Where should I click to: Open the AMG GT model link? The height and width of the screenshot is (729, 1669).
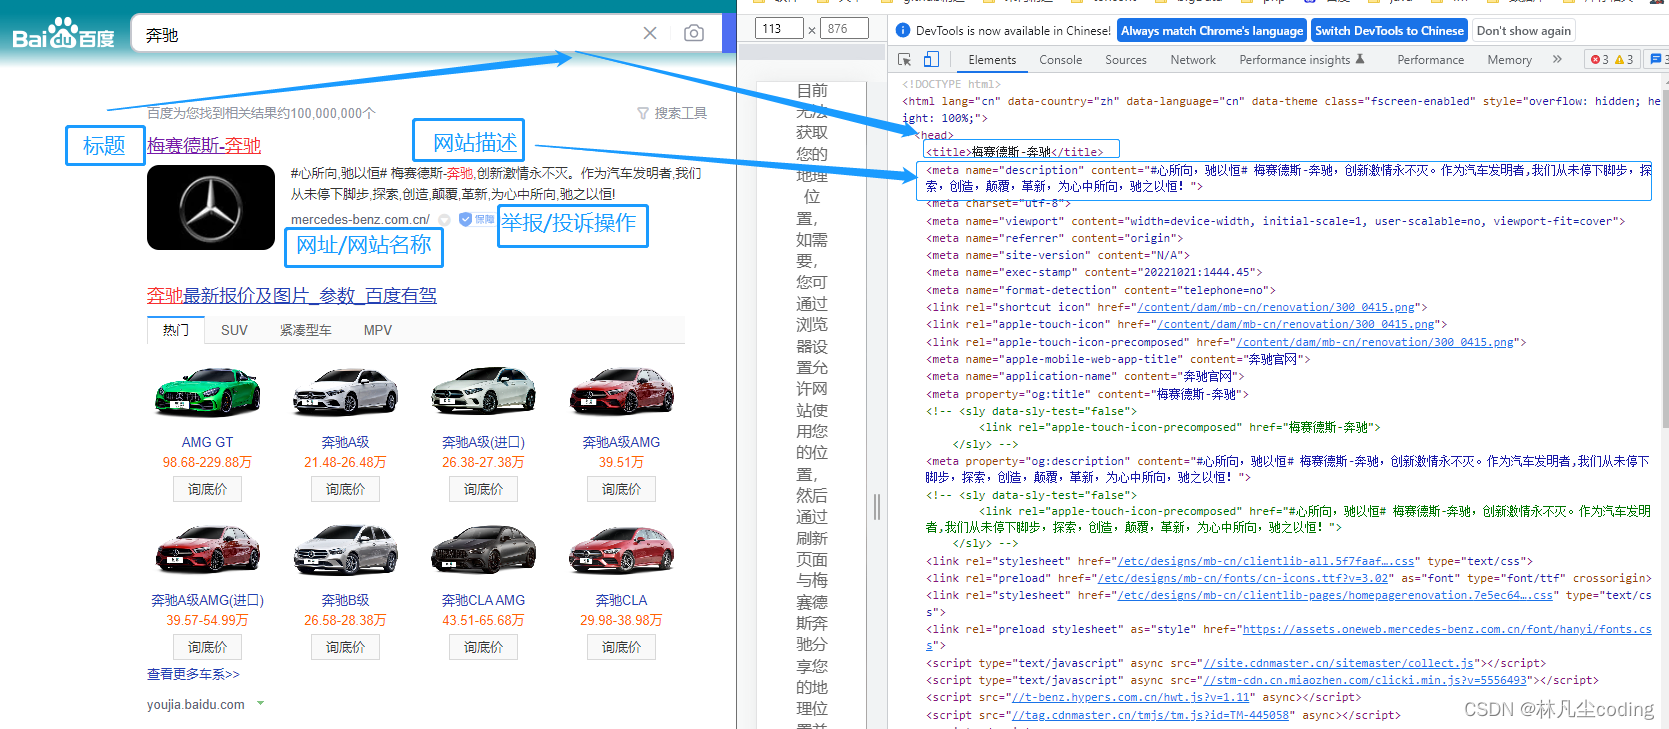pos(207,442)
